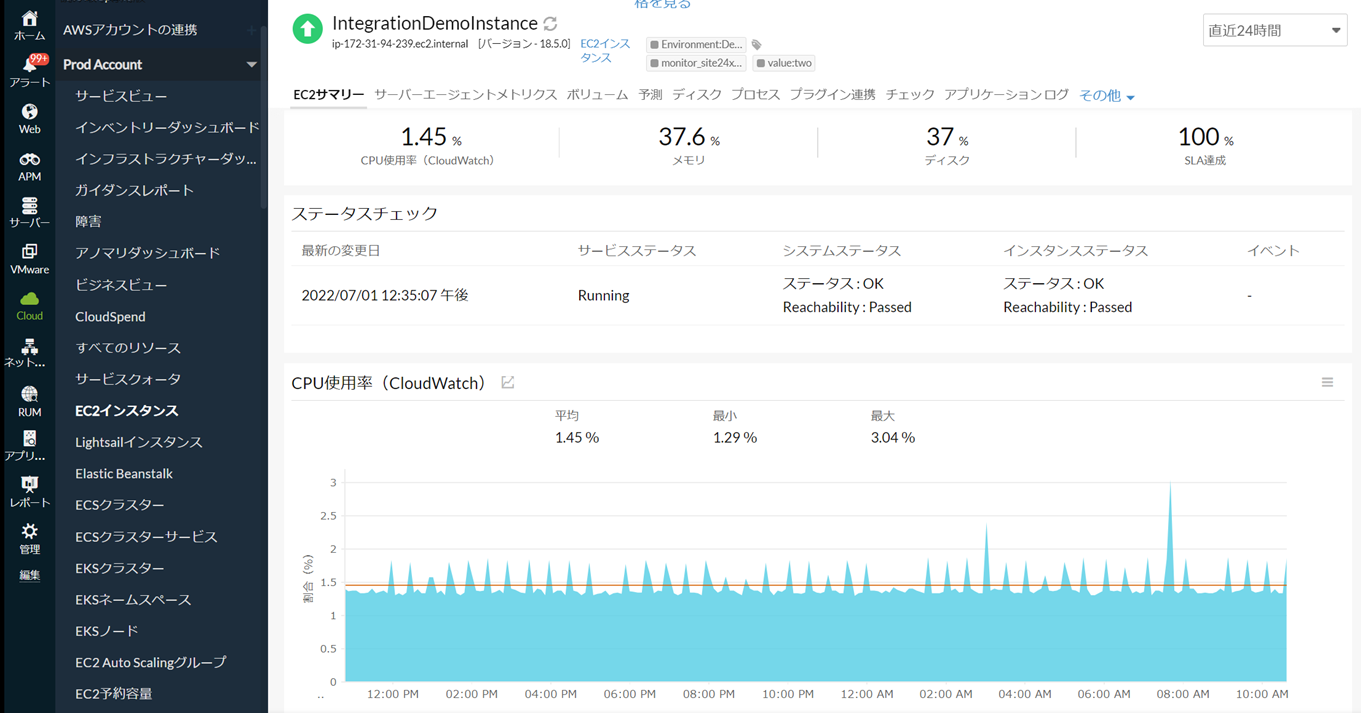
Task: Open the Web globe icon
Action: pyautogui.click(x=29, y=112)
